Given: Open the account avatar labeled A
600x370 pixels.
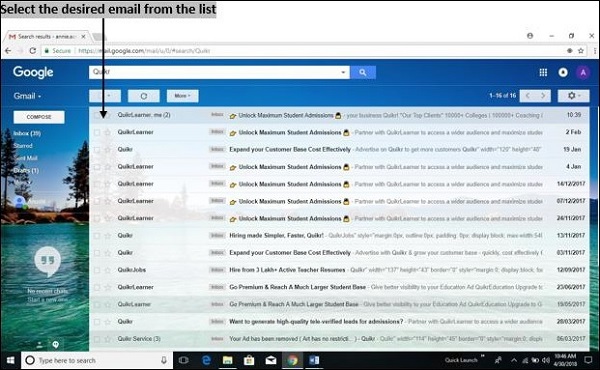Looking at the screenshot, I should 583,72.
